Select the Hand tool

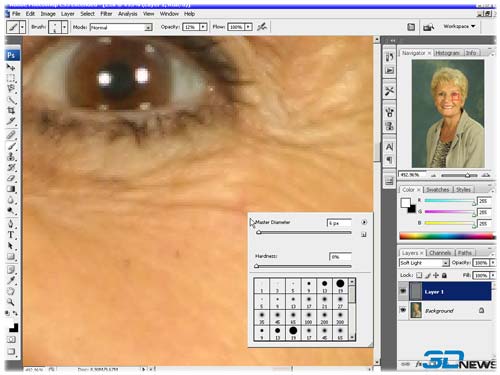pos(11,291)
